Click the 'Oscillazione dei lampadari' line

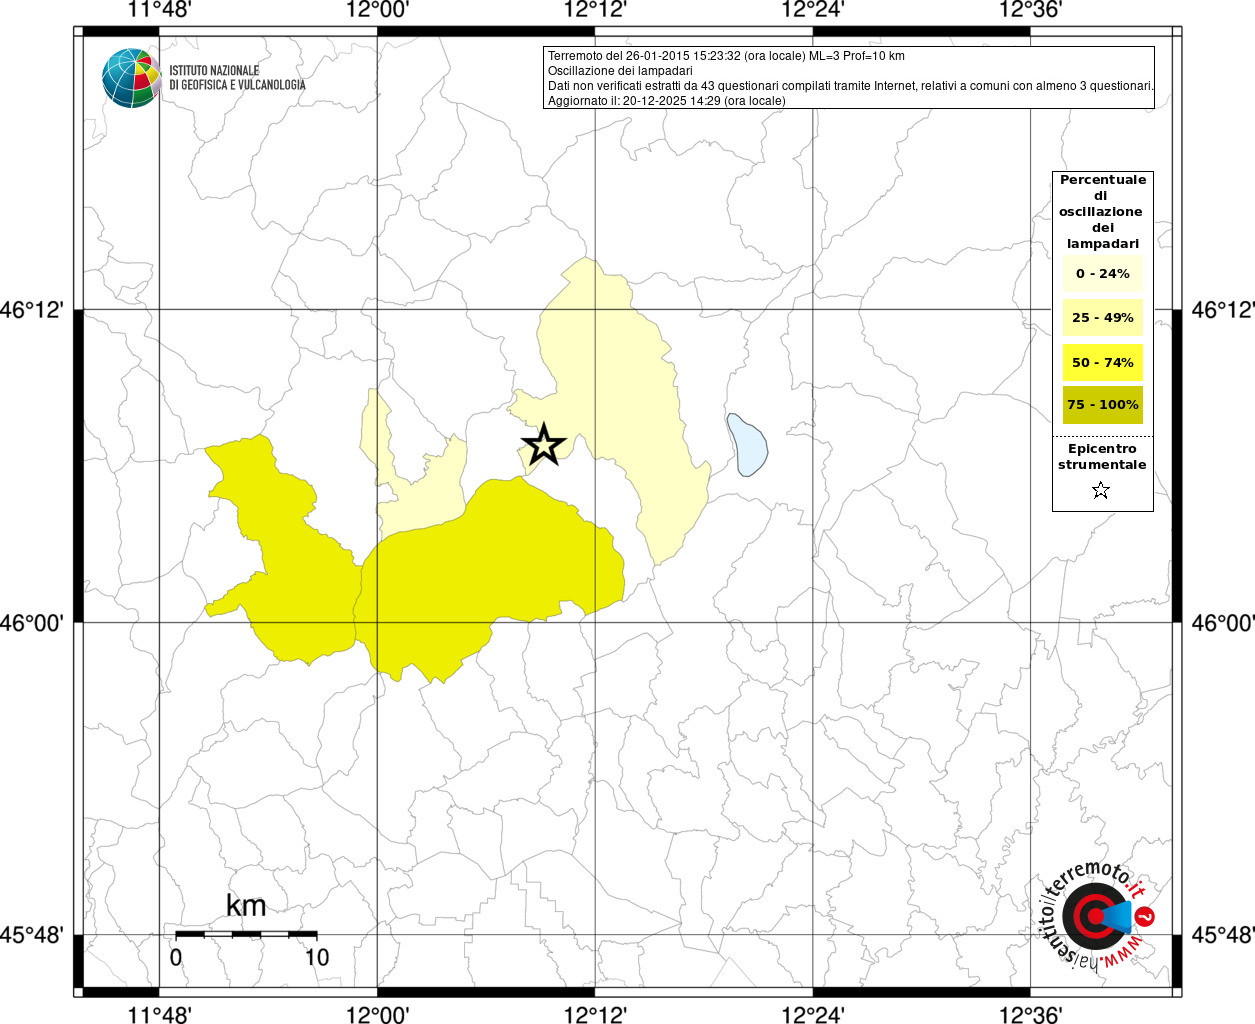pos(620,71)
